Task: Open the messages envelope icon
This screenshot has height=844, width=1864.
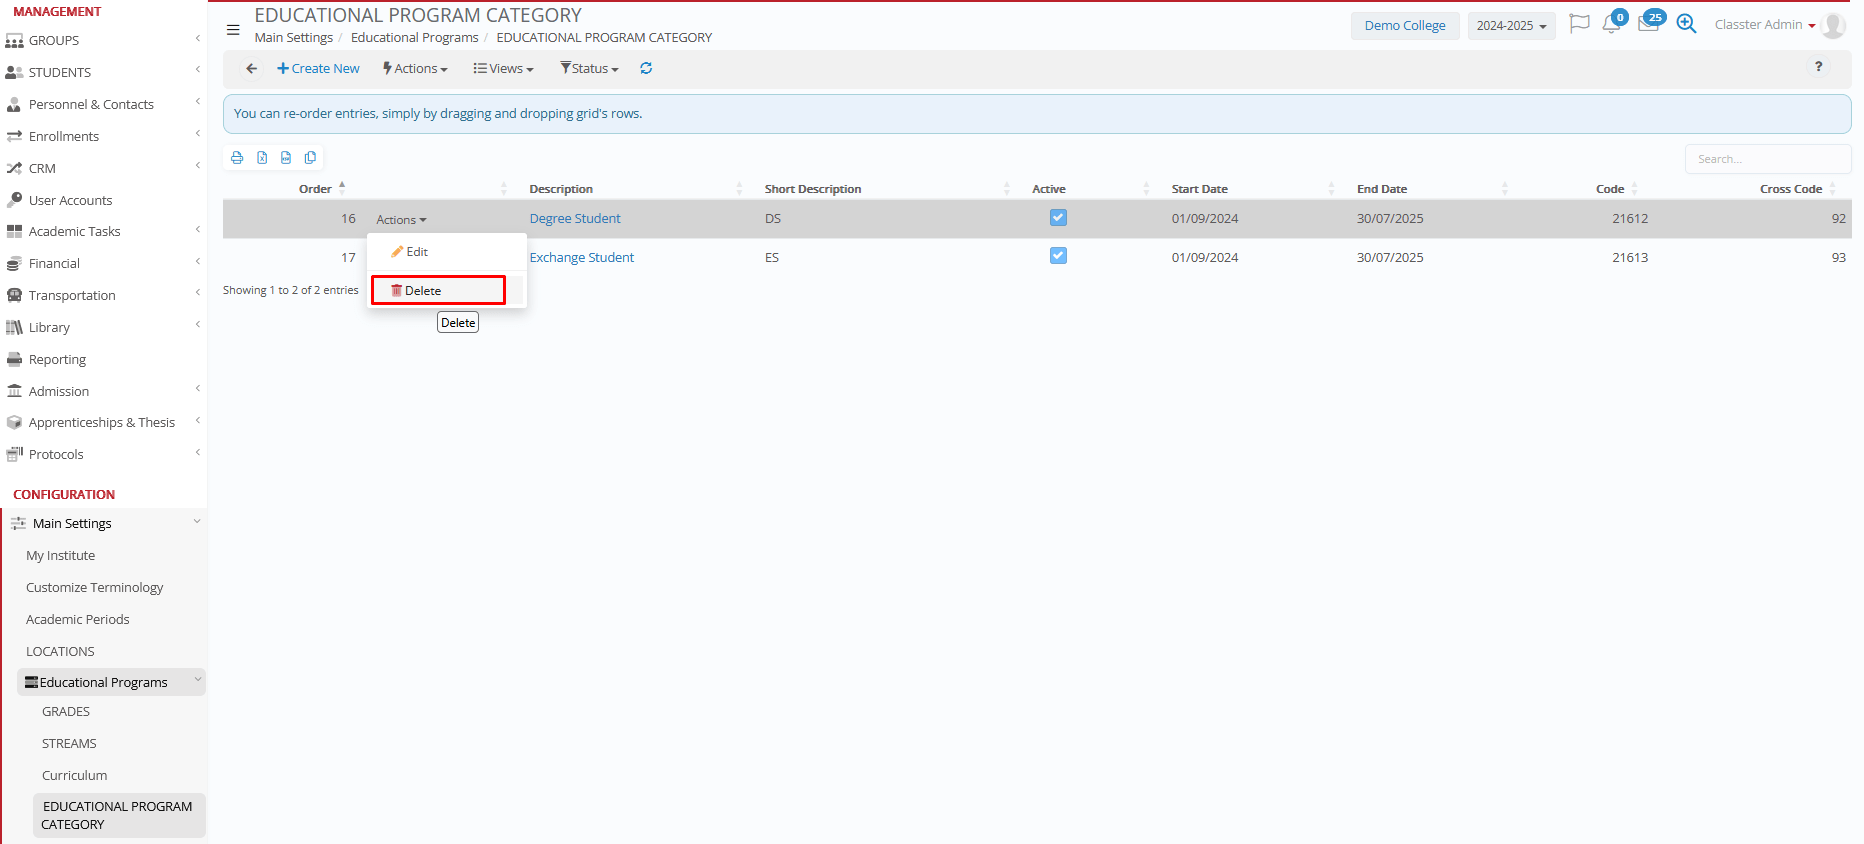Action: pos(1648,25)
